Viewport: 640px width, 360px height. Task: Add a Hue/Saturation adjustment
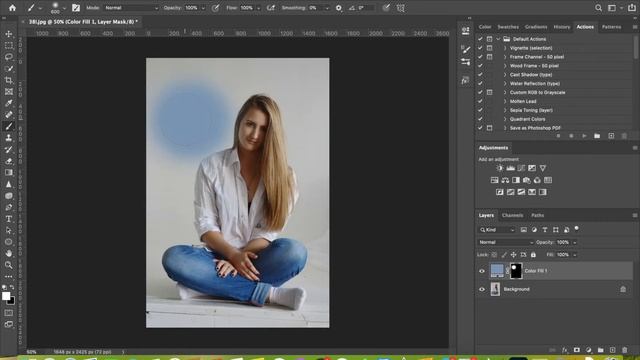point(494,180)
